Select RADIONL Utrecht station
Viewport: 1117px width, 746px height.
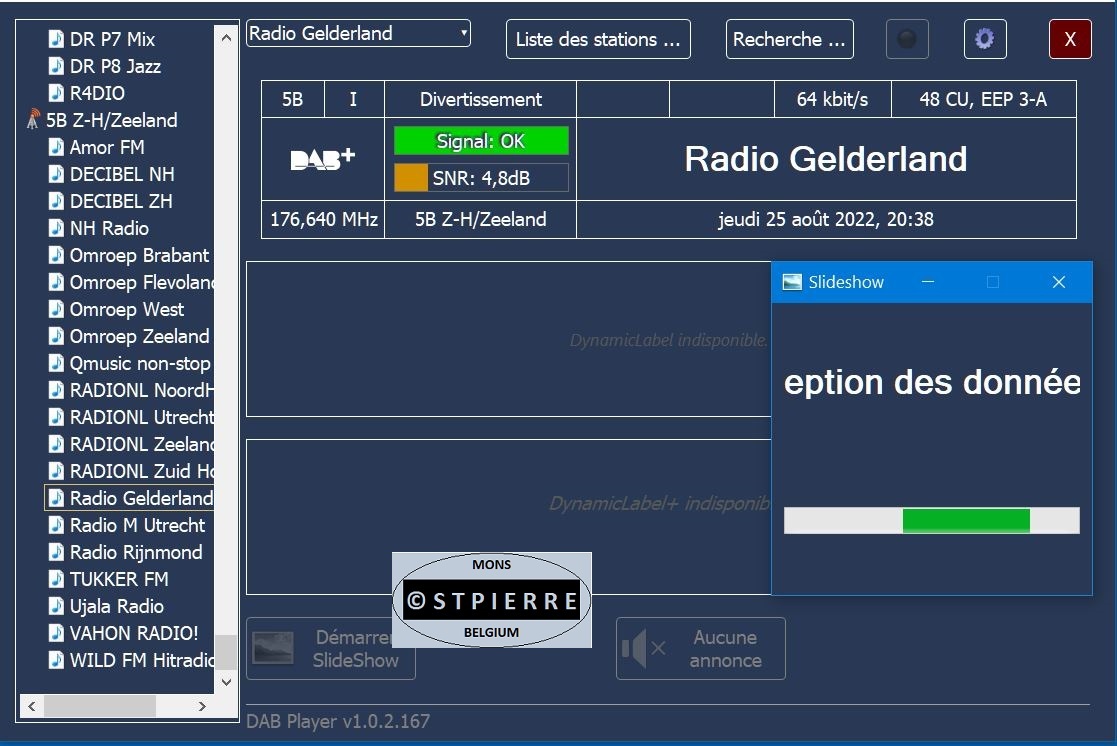coord(141,418)
